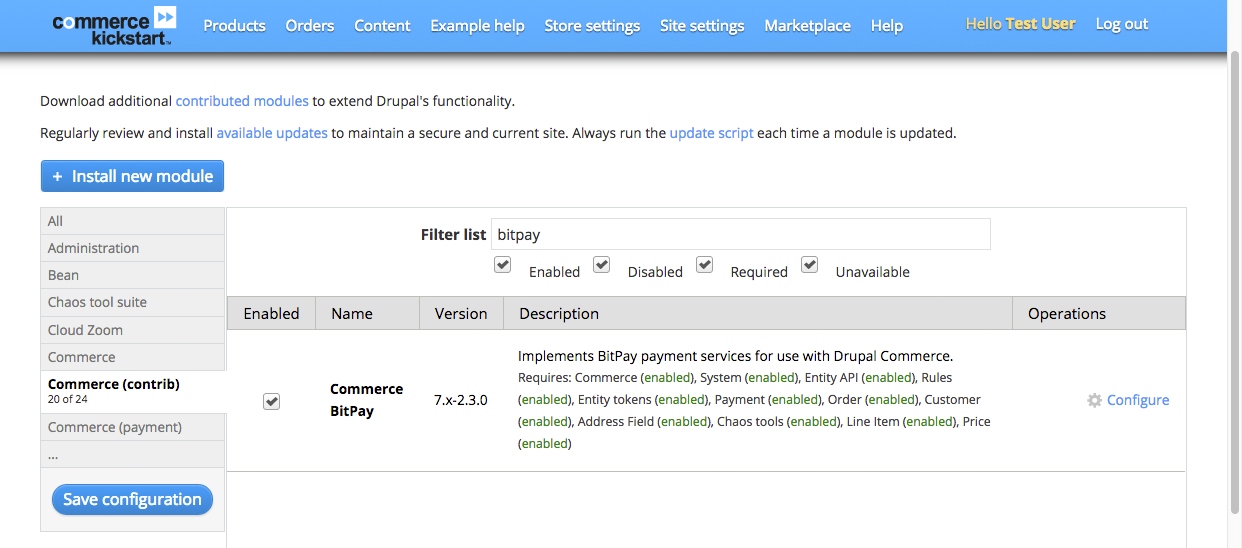This screenshot has height=548, width=1242.
Task: Click Install new module button
Action: 132,176
